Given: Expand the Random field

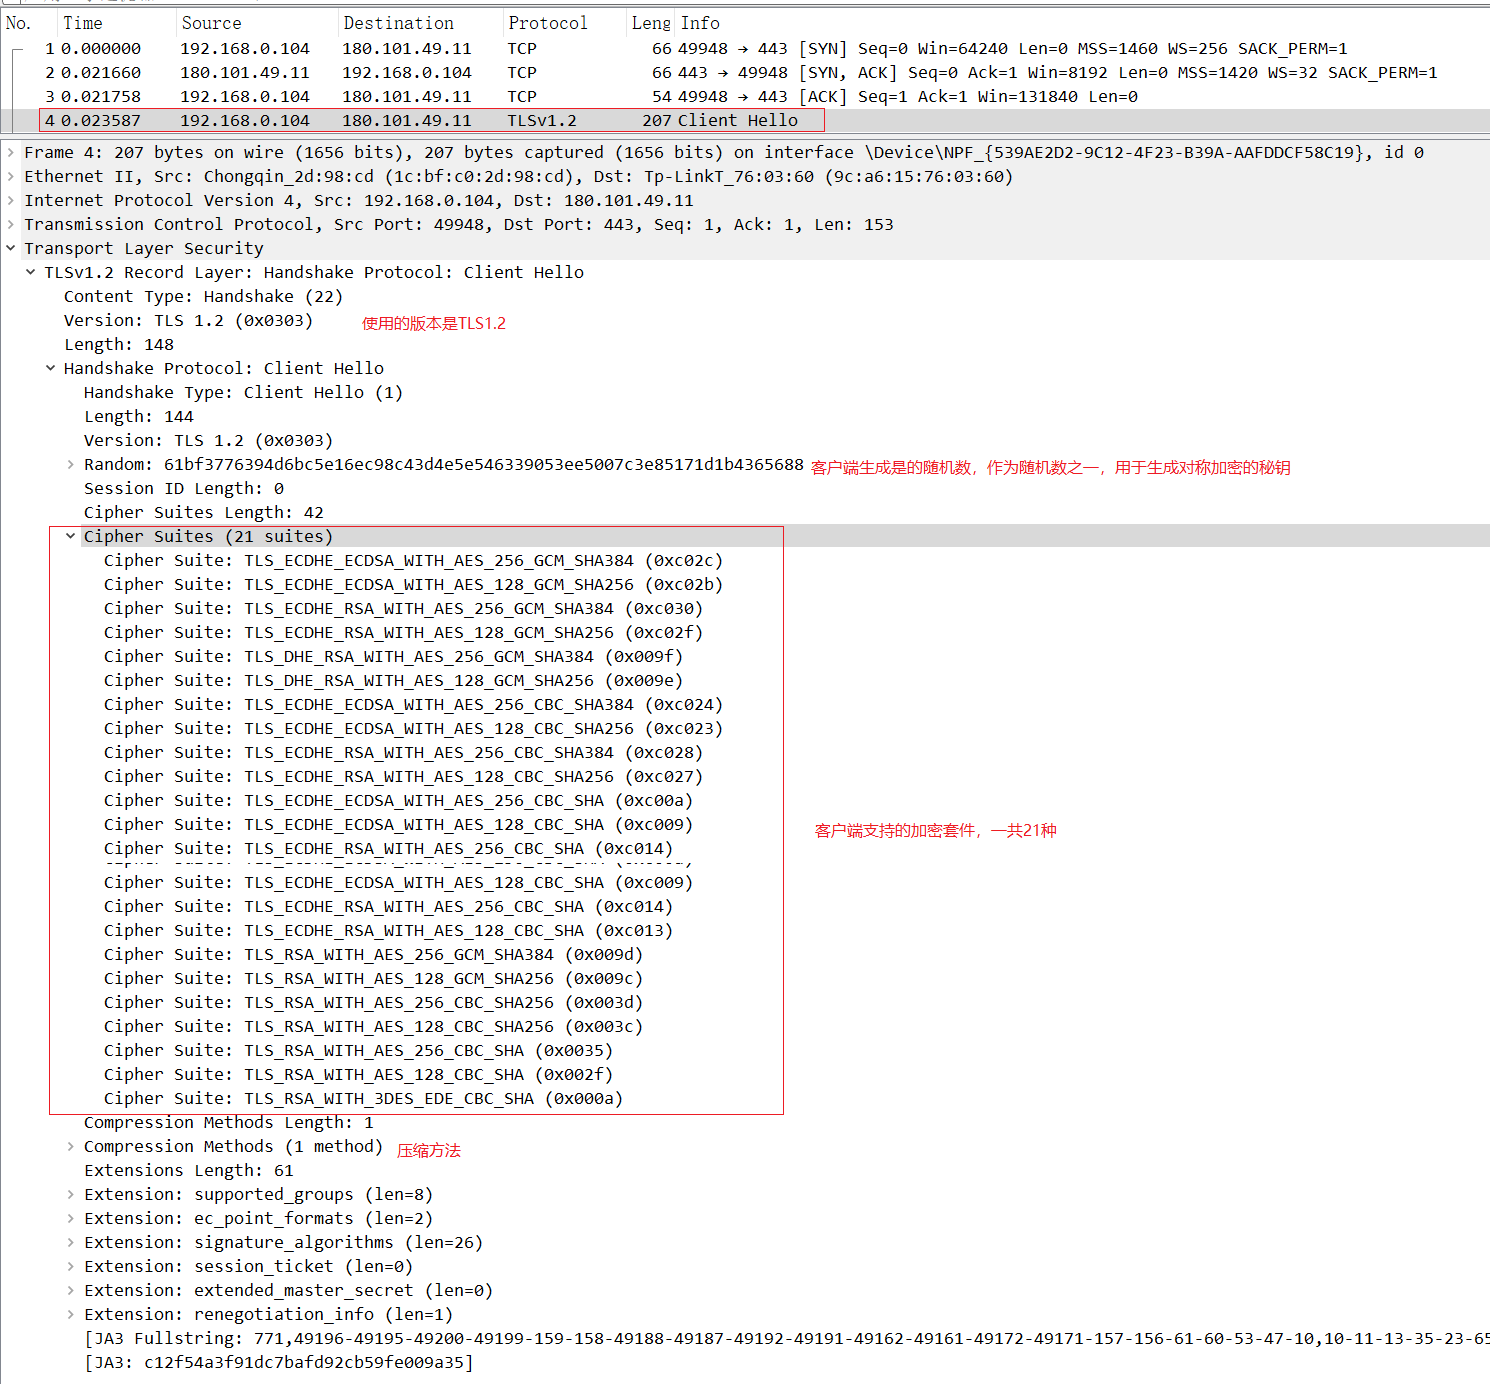Looking at the screenshot, I should tap(71, 465).
